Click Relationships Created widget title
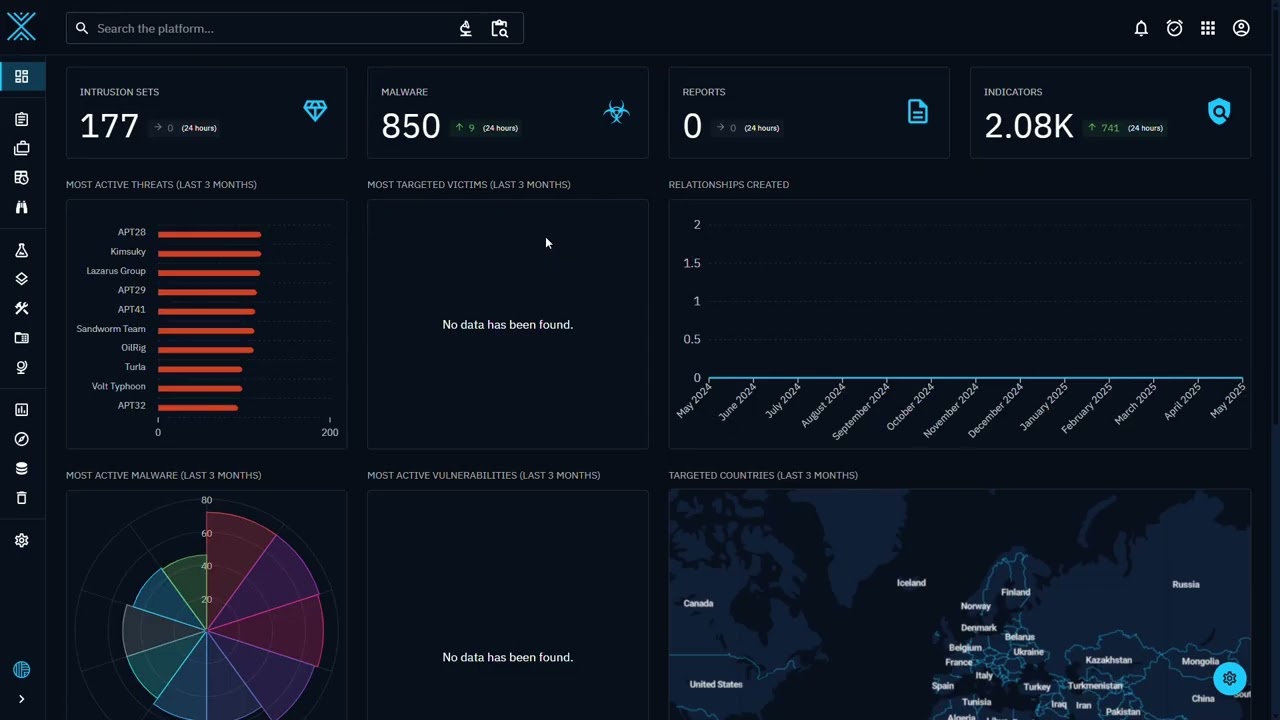The height and width of the screenshot is (720, 1280). [729, 185]
